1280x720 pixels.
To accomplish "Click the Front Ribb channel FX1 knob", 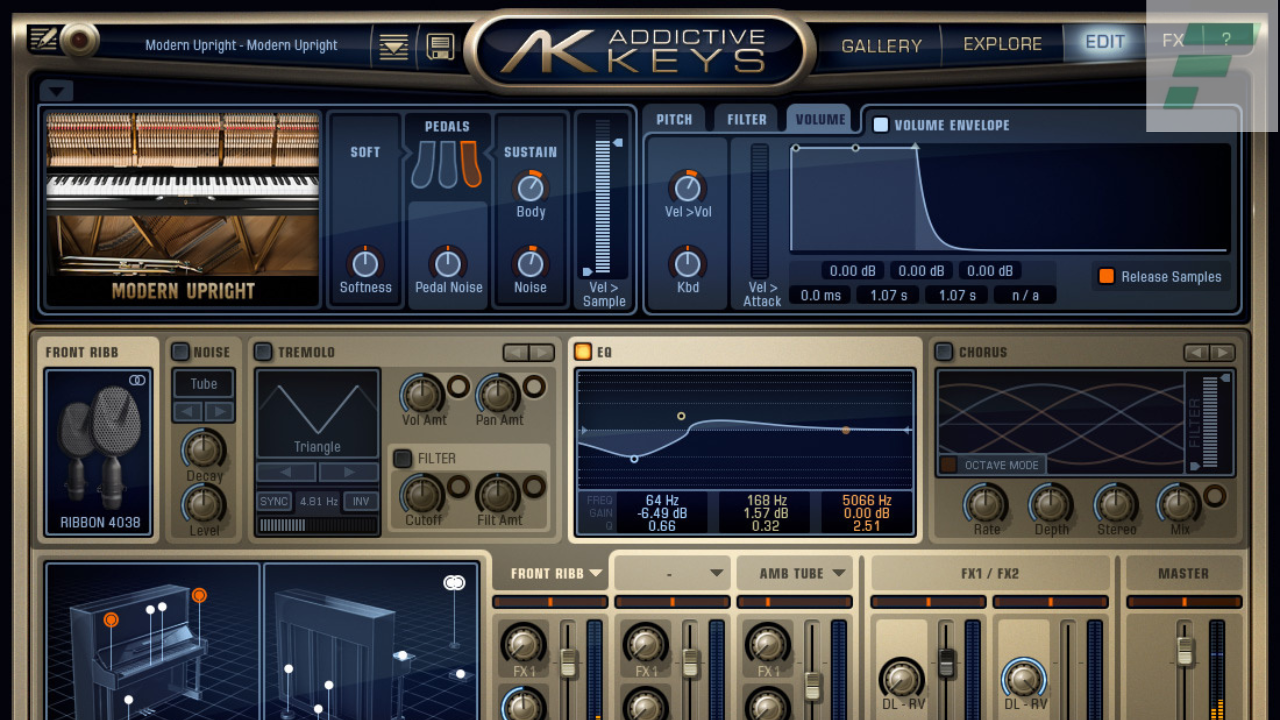I will (x=524, y=643).
